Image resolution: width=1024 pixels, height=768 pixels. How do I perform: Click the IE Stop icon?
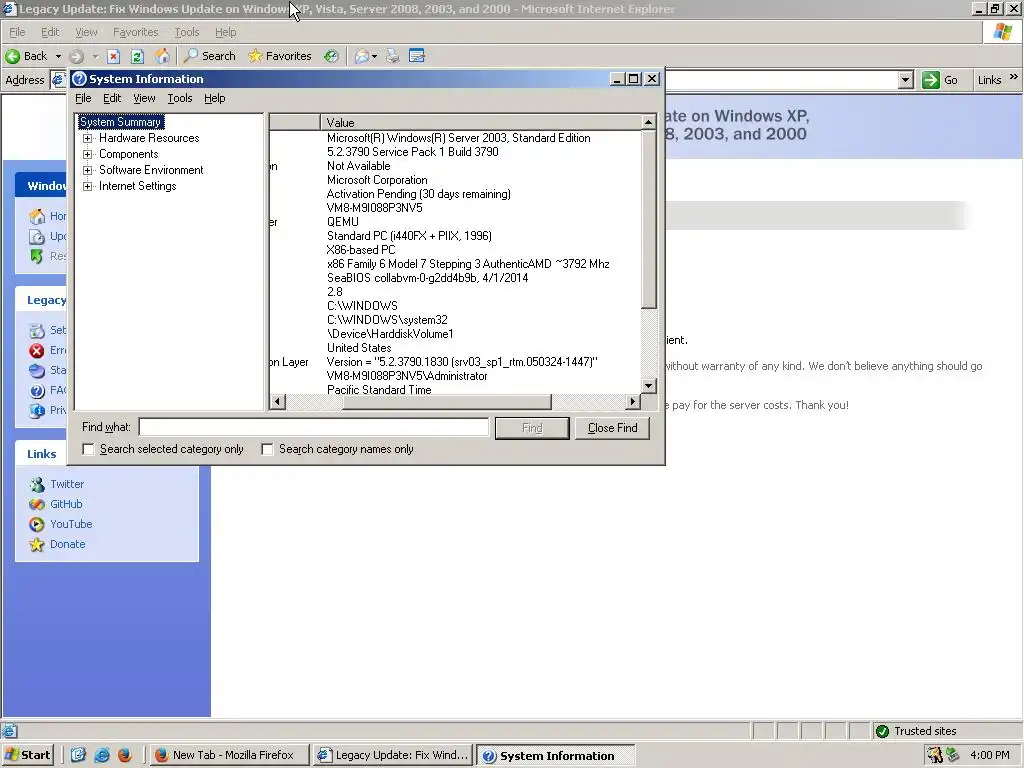114,56
